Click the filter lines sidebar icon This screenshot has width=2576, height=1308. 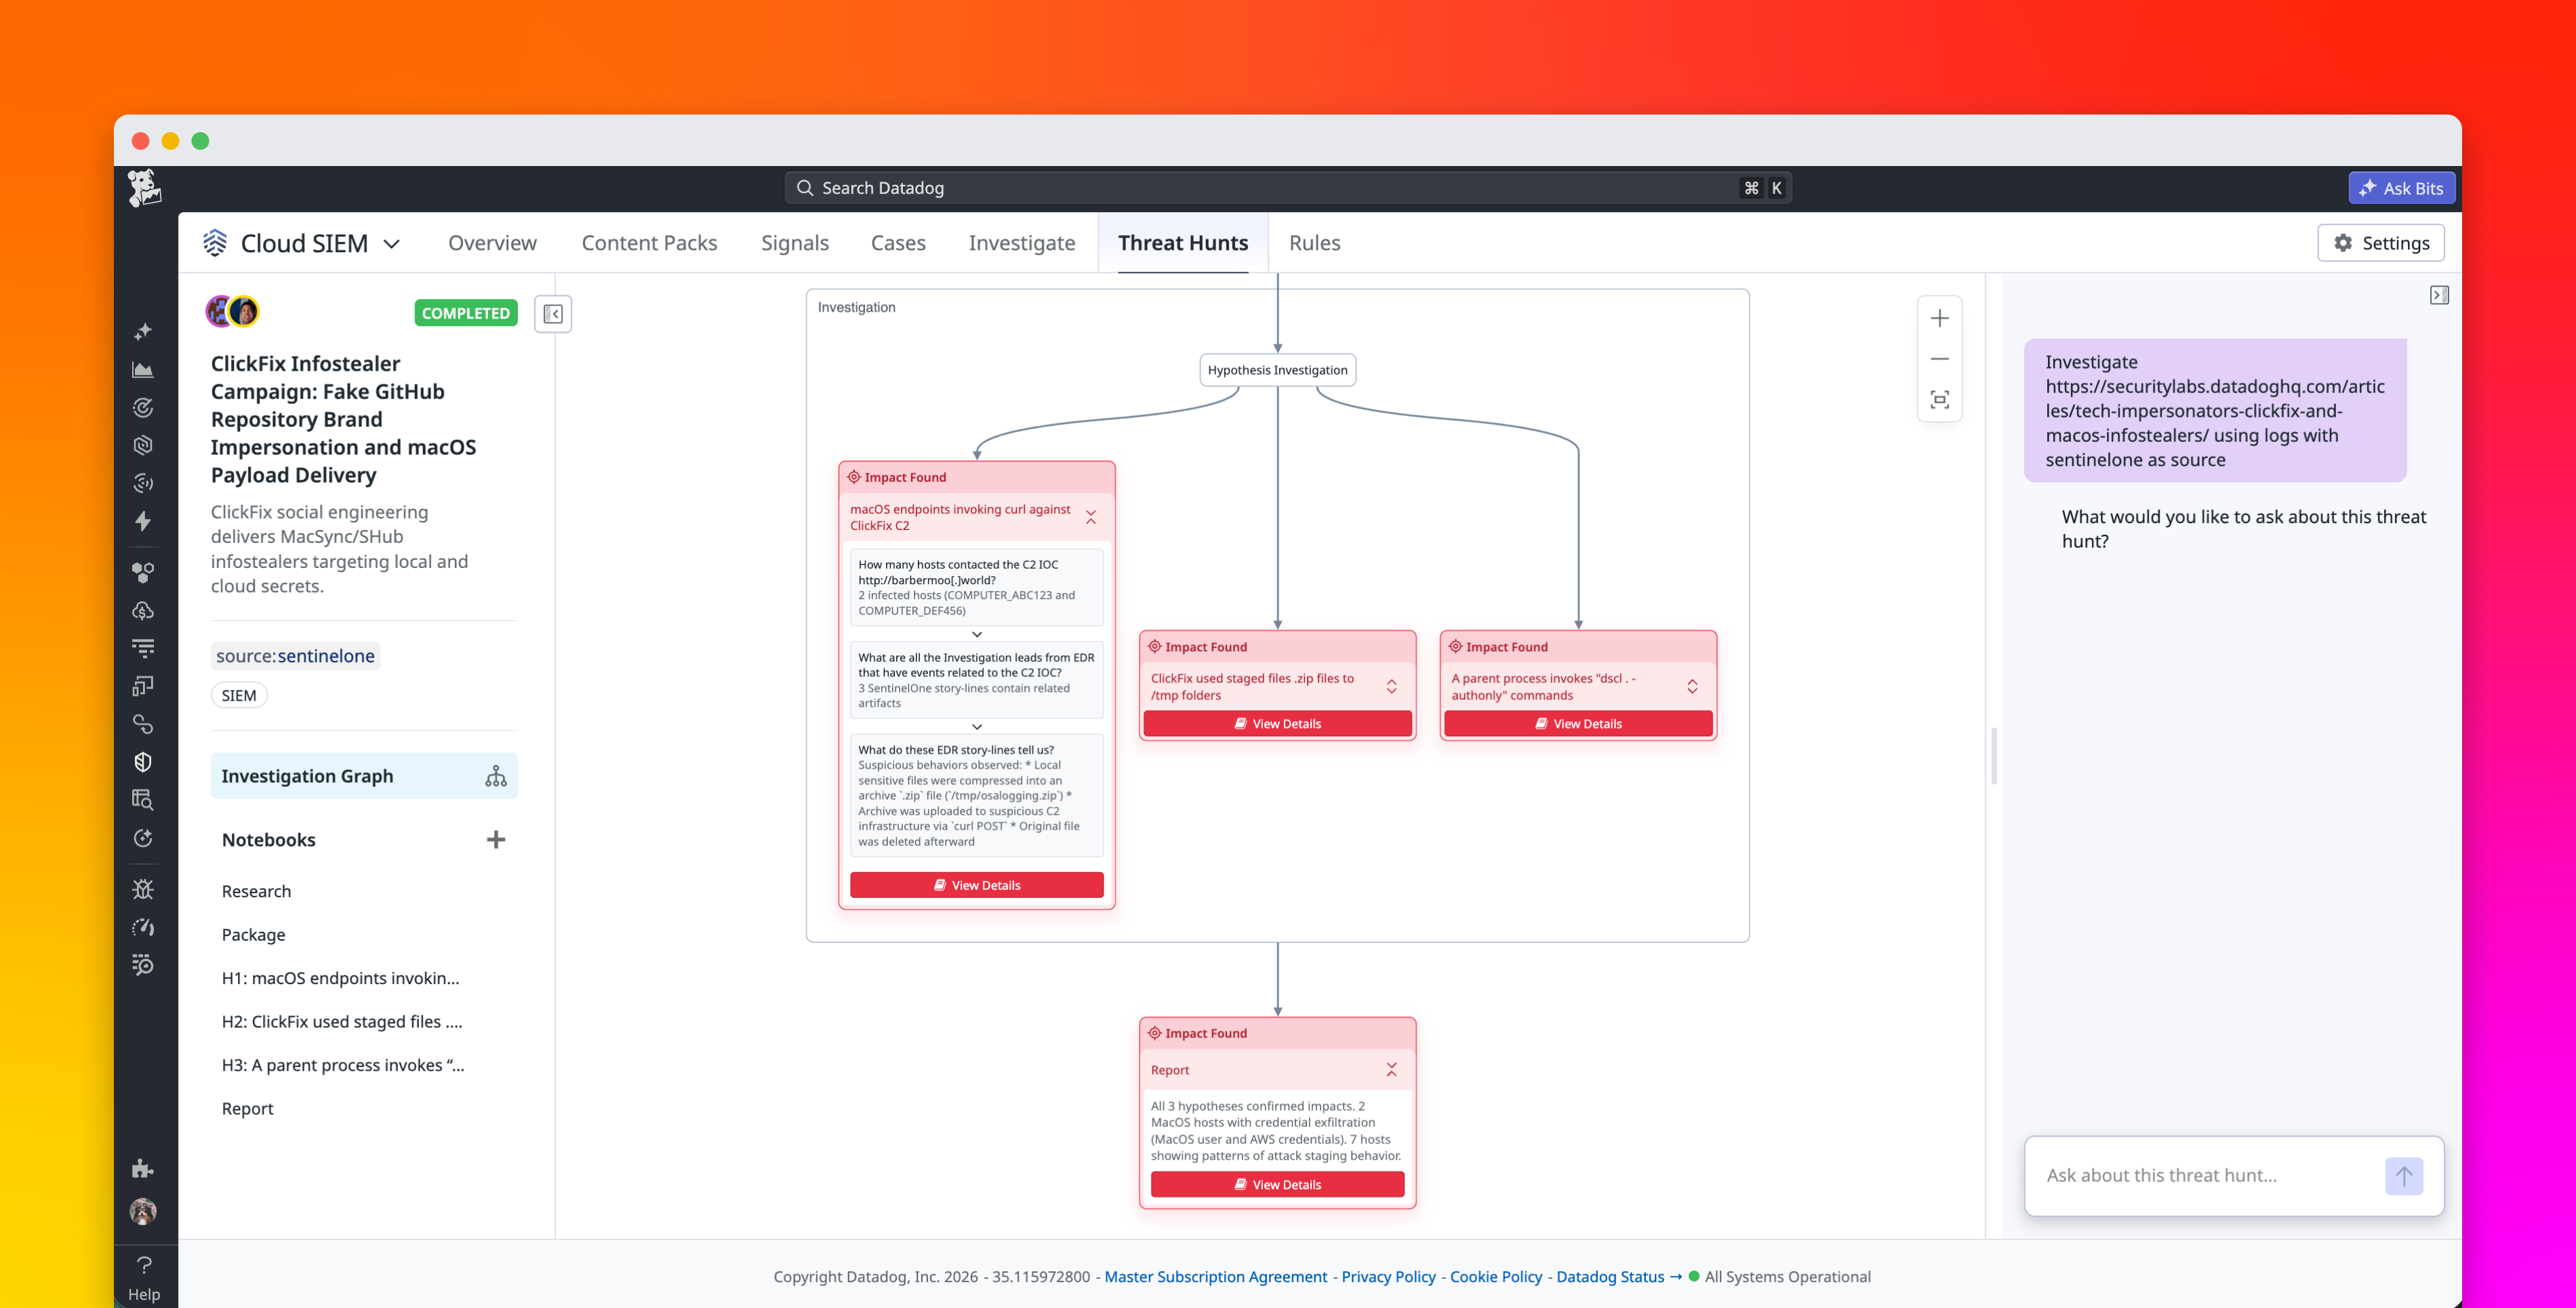144,648
